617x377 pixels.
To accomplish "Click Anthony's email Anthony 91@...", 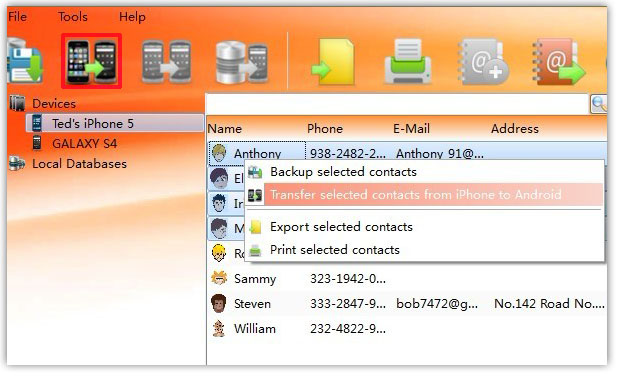I will click(x=440, y=153).
